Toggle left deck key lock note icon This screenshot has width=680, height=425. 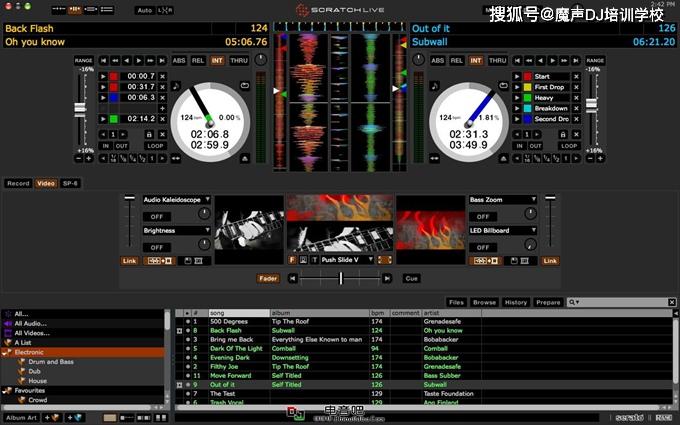[x=176, y=86]
